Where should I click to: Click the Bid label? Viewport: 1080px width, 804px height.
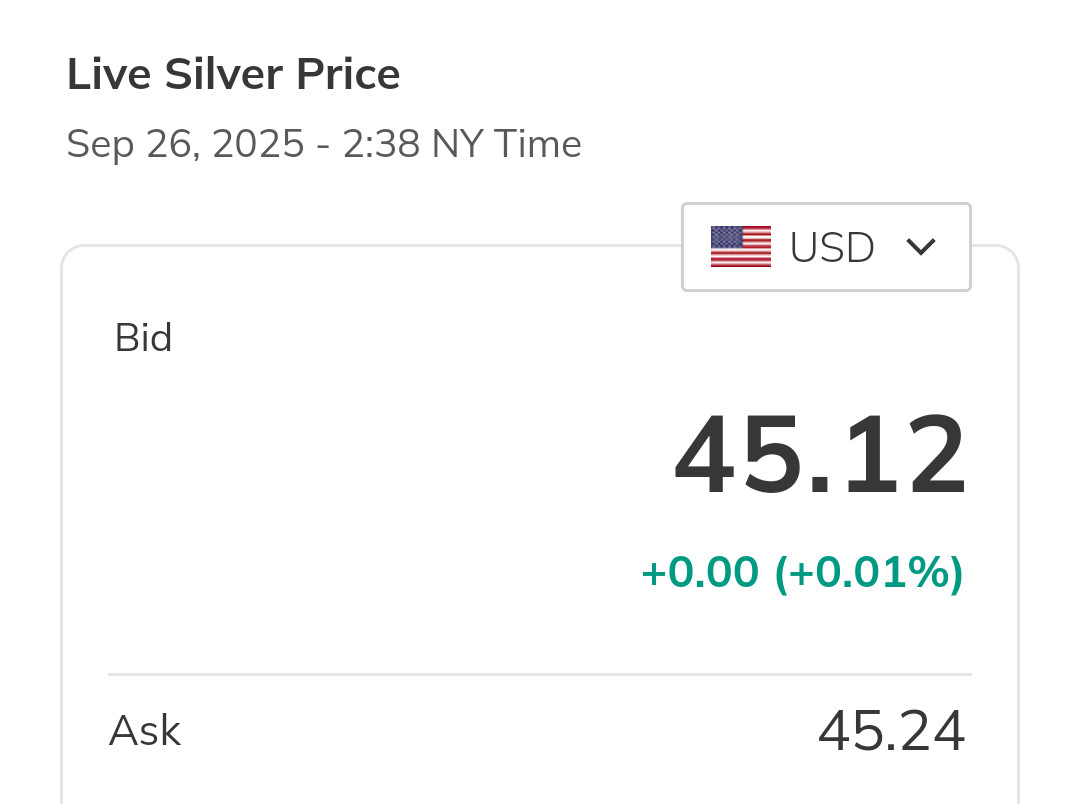tap(144, 338)
